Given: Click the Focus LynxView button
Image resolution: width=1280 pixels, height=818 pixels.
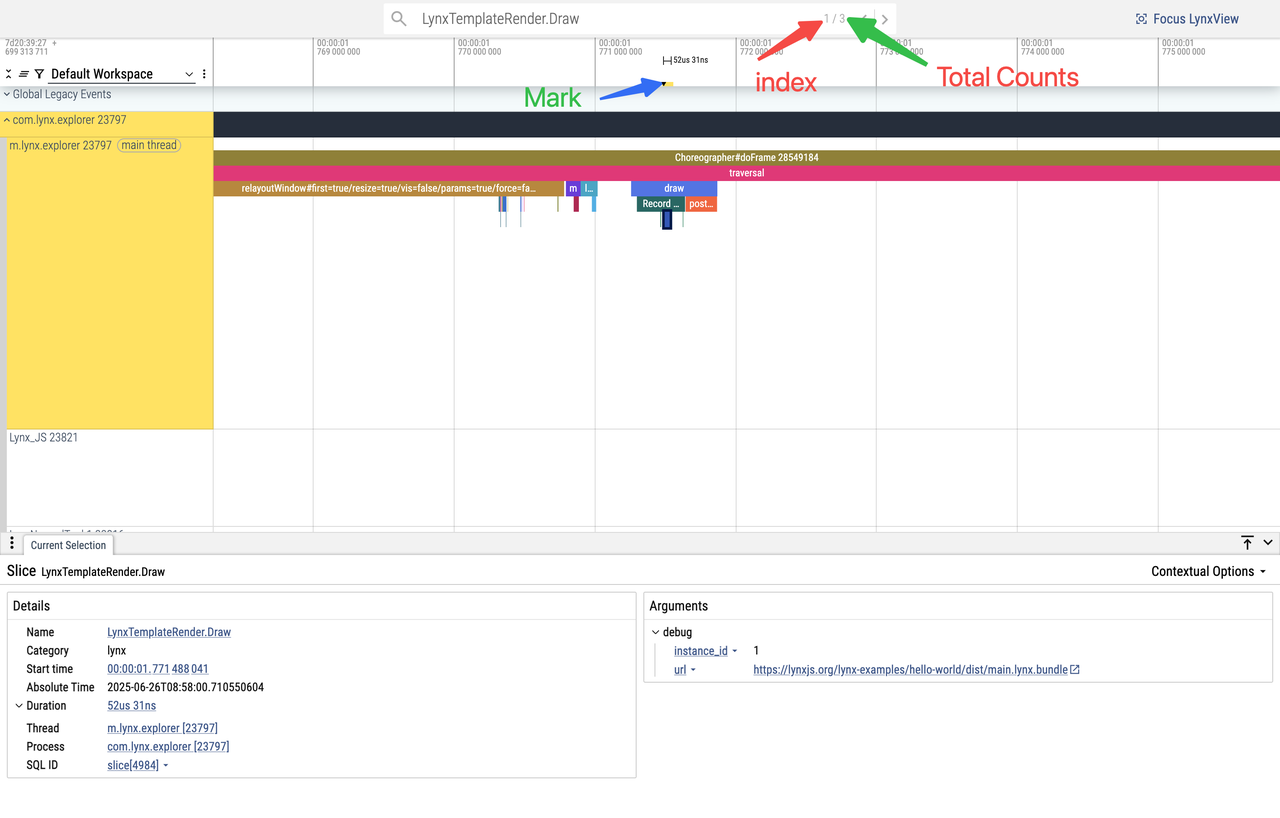Looking at the screenshot, I should [x=1187, y=19].
